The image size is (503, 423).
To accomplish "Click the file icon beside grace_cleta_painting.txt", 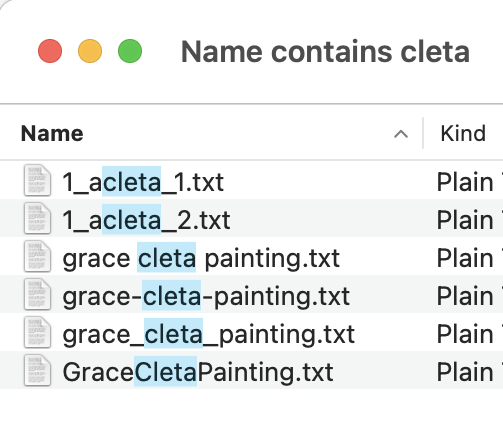I will pos(37,332).
